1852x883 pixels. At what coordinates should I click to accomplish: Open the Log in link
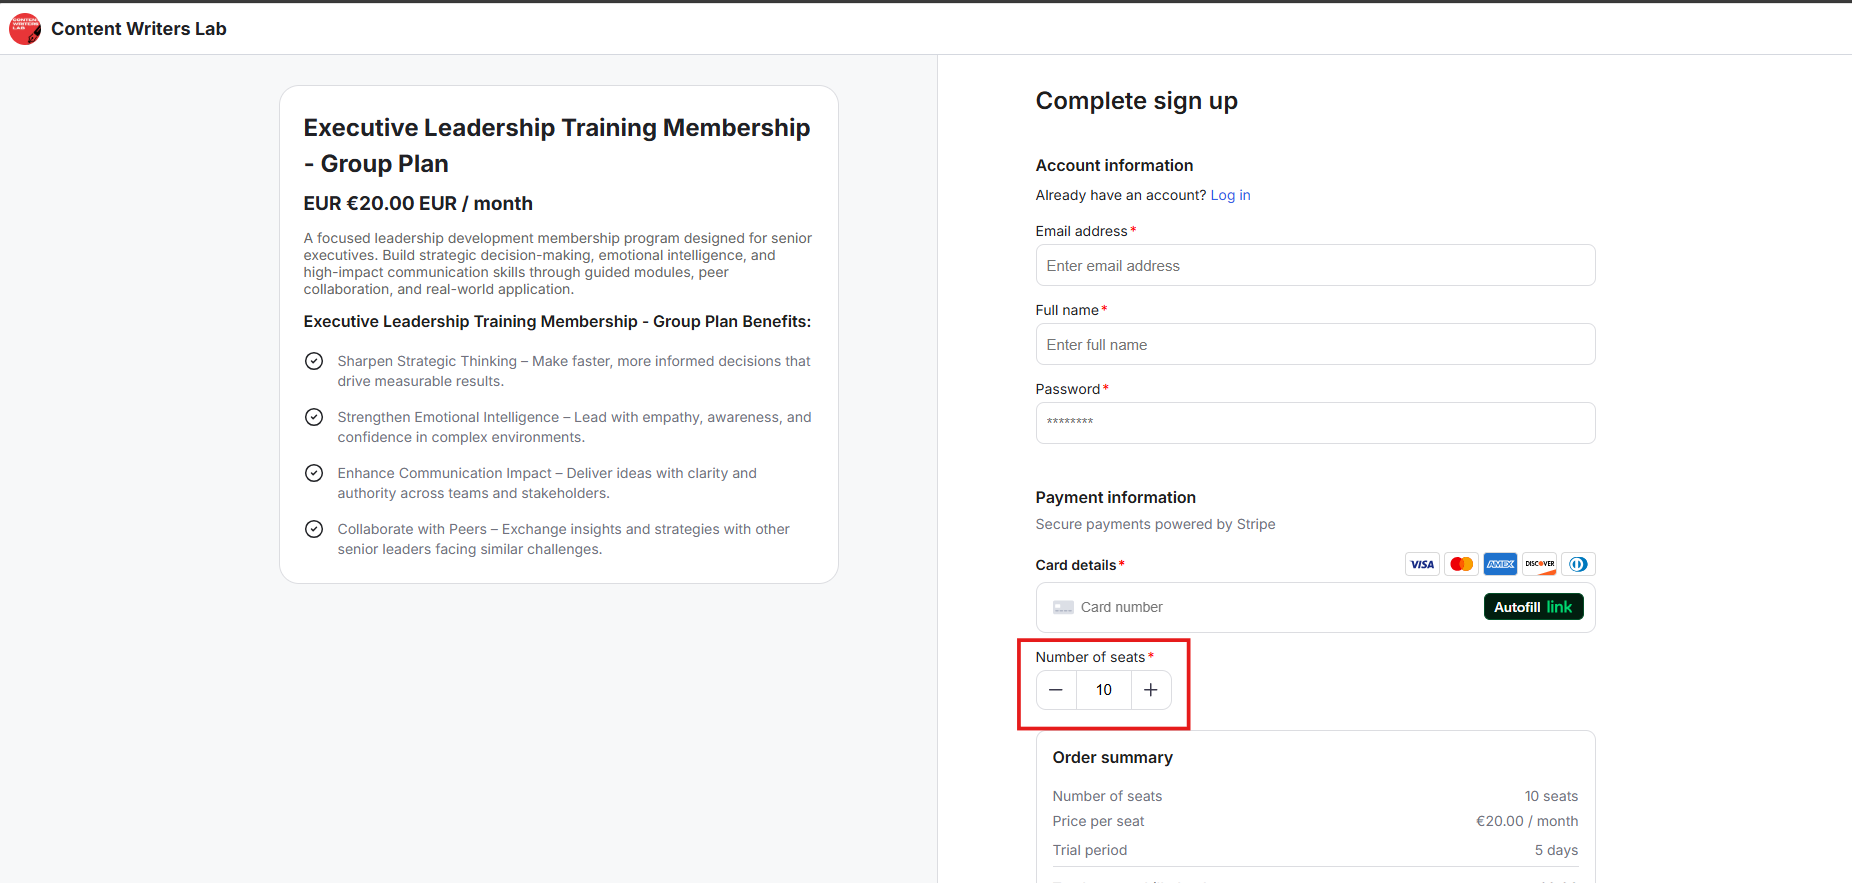(x=1230, y=195)
